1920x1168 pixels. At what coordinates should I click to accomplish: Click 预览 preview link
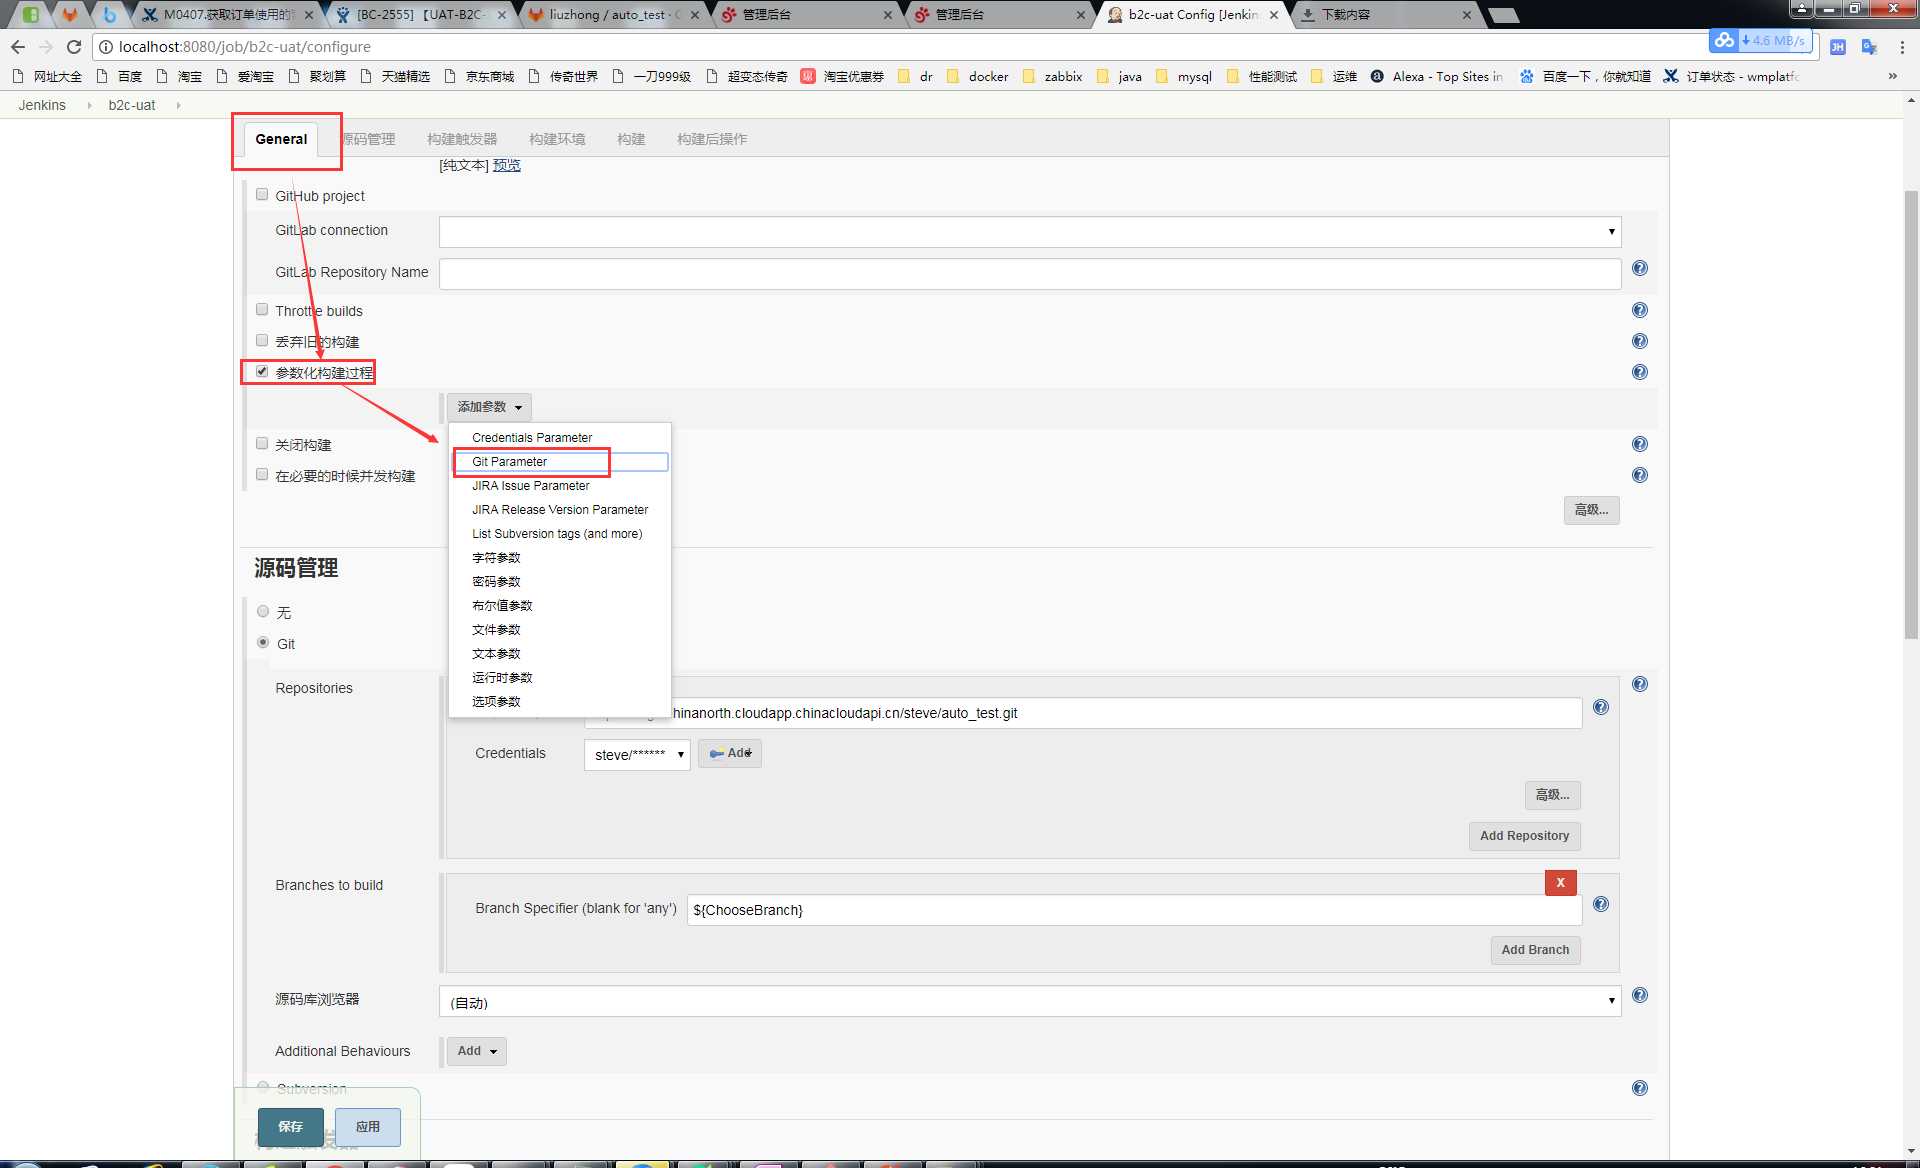pyautogui.click(x=507, y=165)
